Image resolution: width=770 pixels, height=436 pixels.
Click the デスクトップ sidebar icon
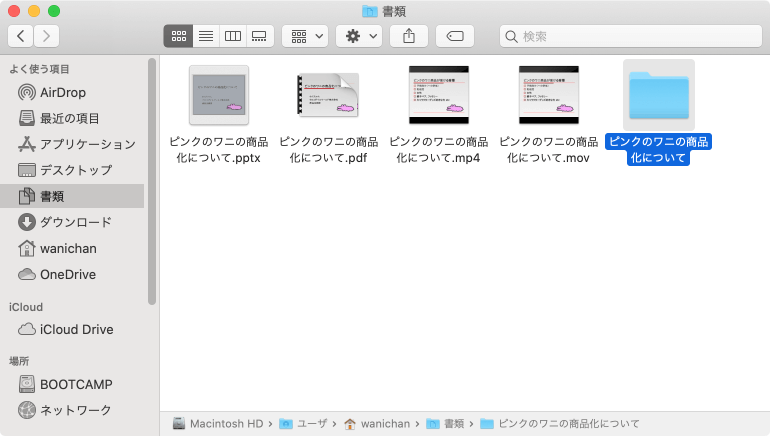(27, 170)
